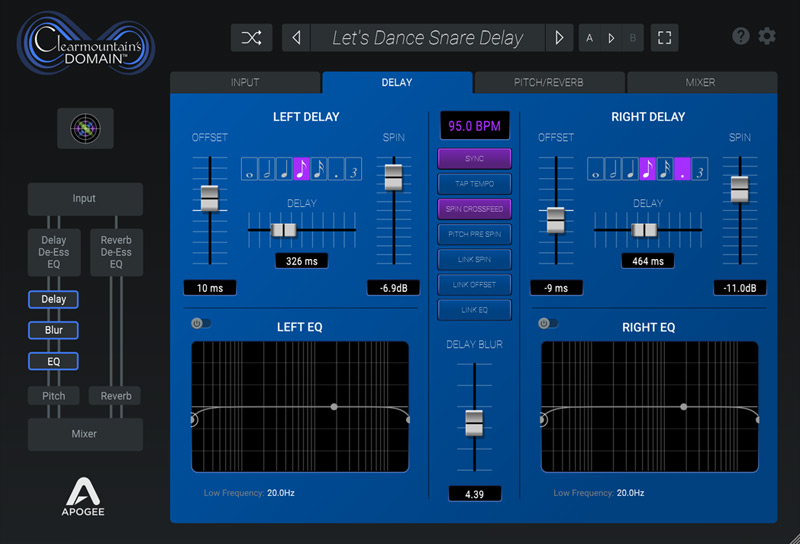Click the shuffle preset icon
The image size is (800, 544).
tap(251, 38)
